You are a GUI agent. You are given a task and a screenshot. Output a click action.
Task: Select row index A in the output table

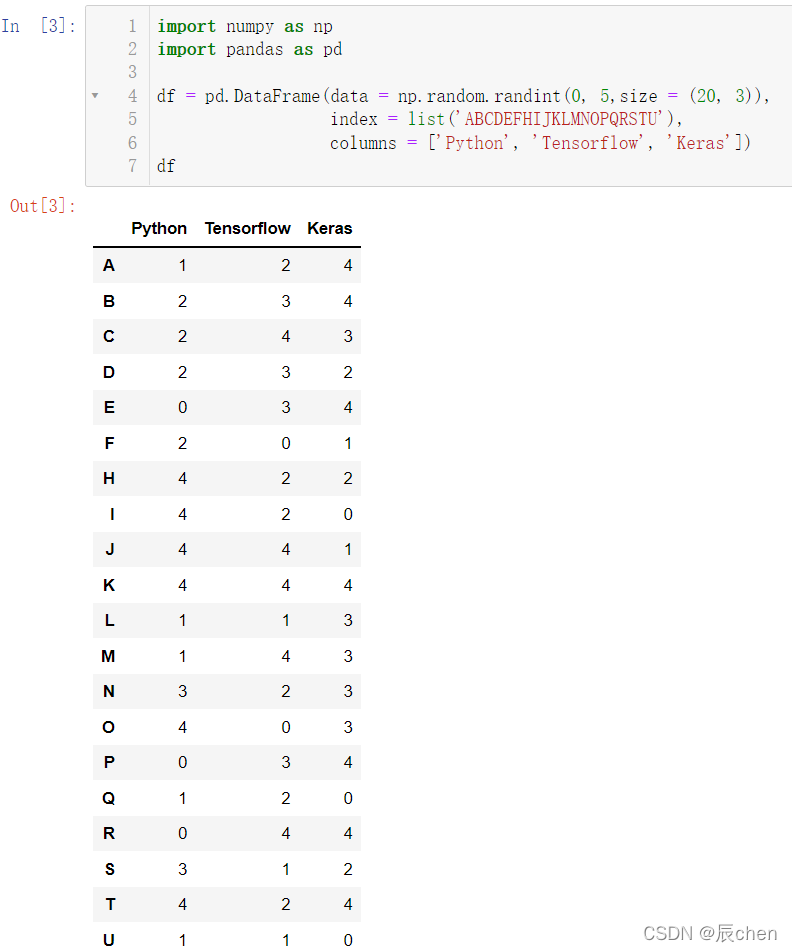tap(109, 265)
